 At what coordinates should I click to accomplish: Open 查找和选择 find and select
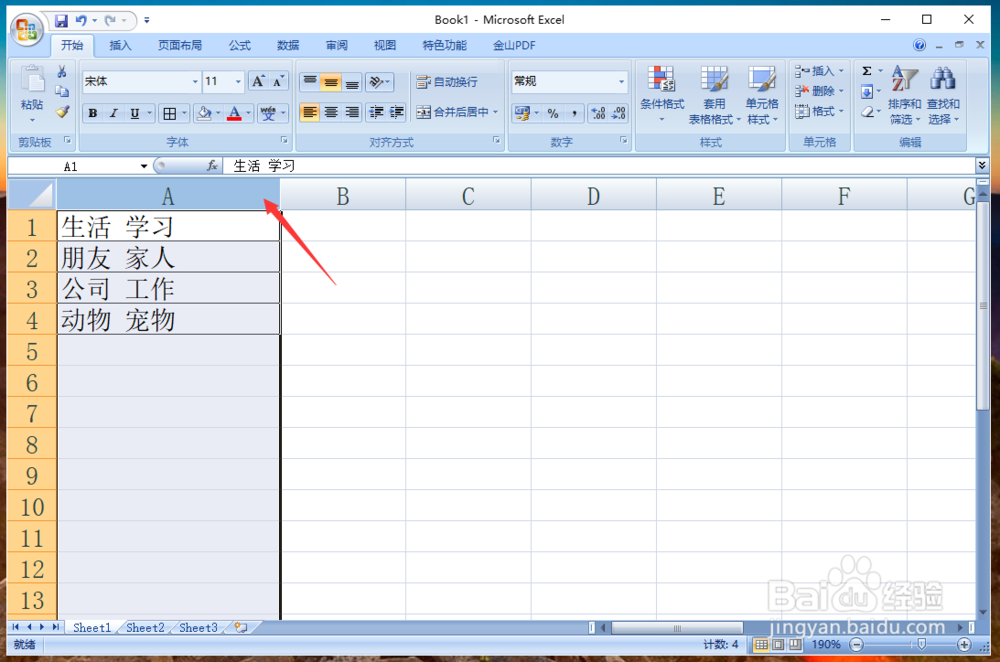coord(943,94)
